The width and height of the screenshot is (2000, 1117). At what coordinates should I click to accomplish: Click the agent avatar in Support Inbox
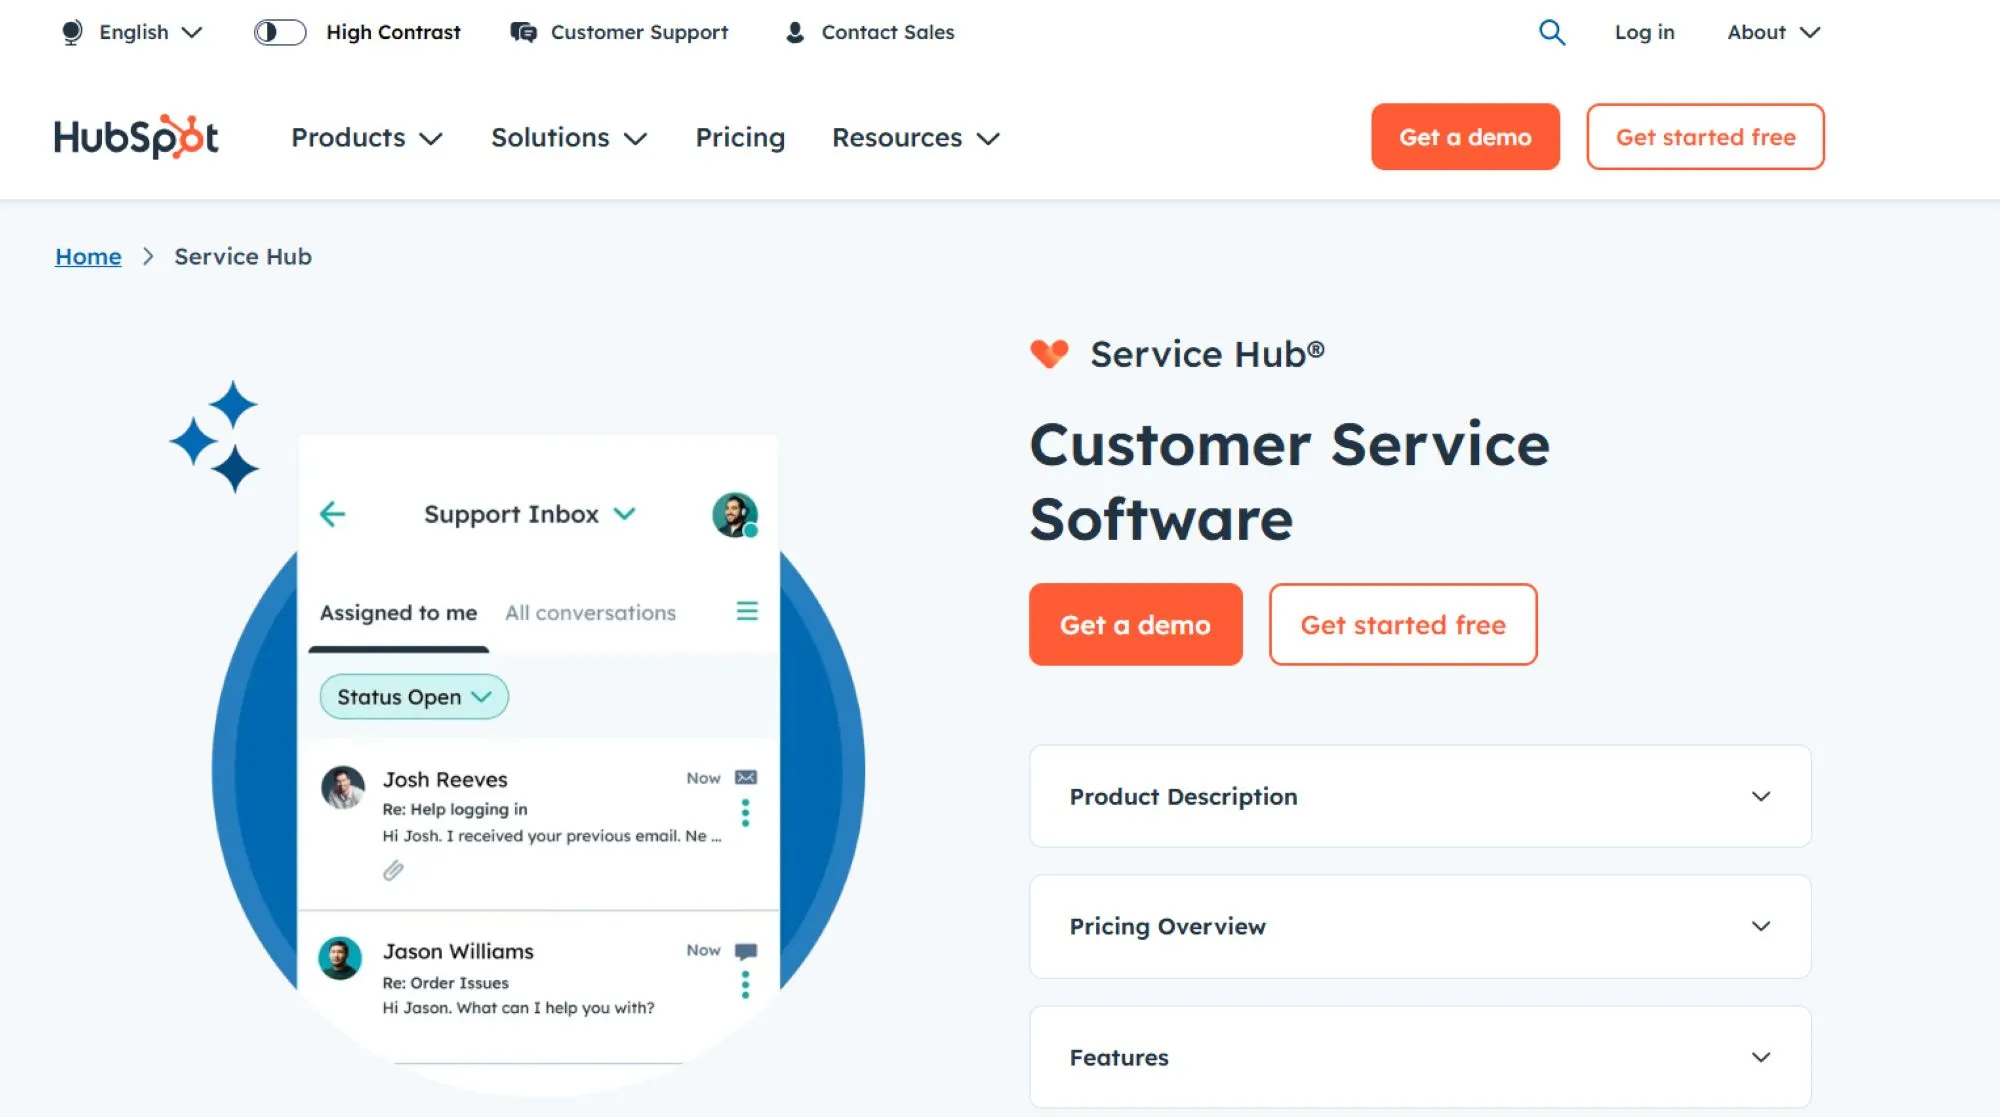click(735, 515)
